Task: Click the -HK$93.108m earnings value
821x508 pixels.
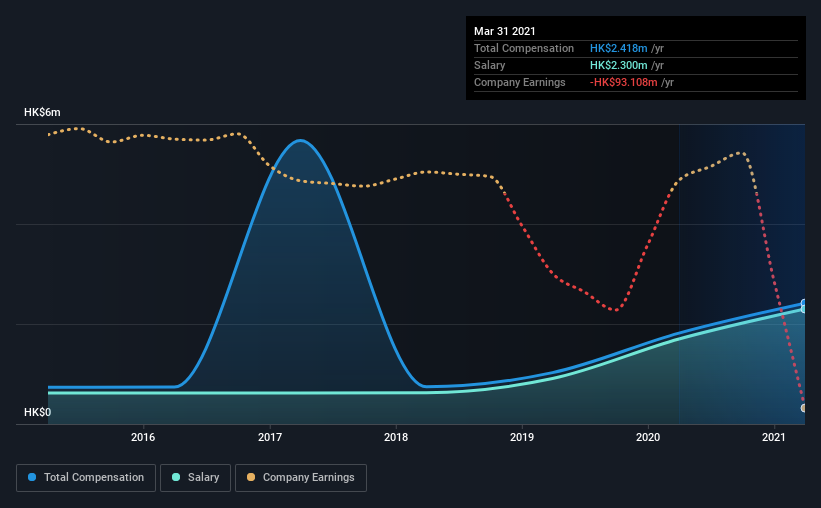Action: pos(624,82)
